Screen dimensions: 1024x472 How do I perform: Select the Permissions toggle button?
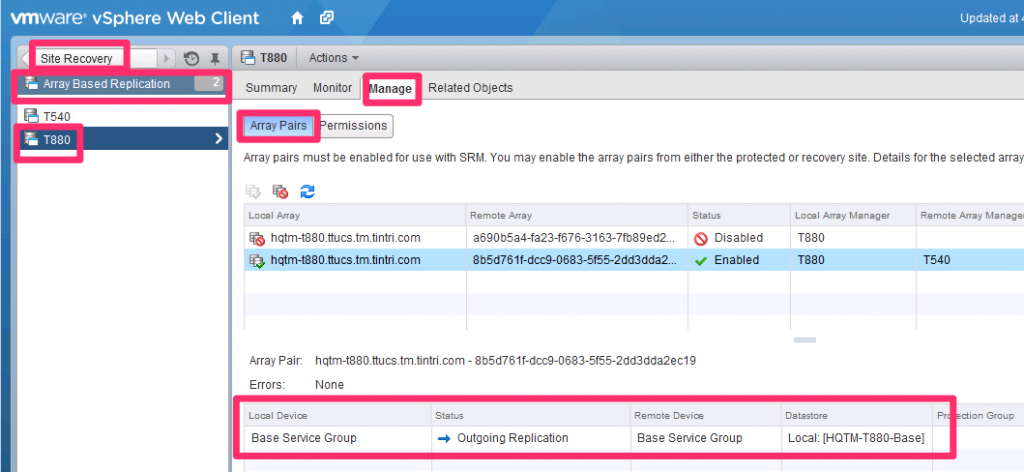(x=353, y=126)
